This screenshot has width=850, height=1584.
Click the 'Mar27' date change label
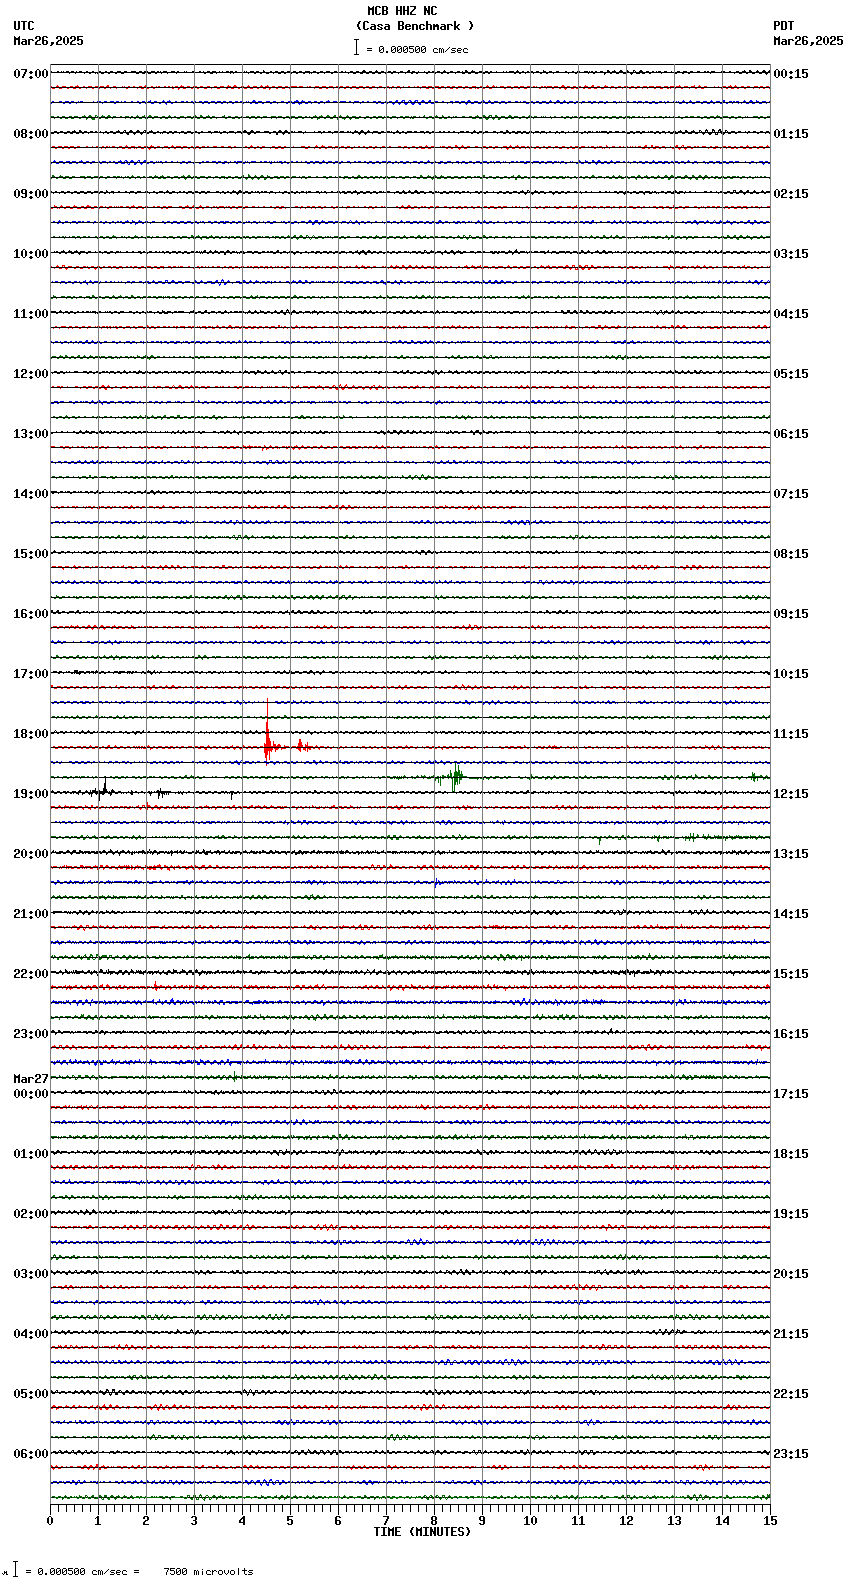31,1079
